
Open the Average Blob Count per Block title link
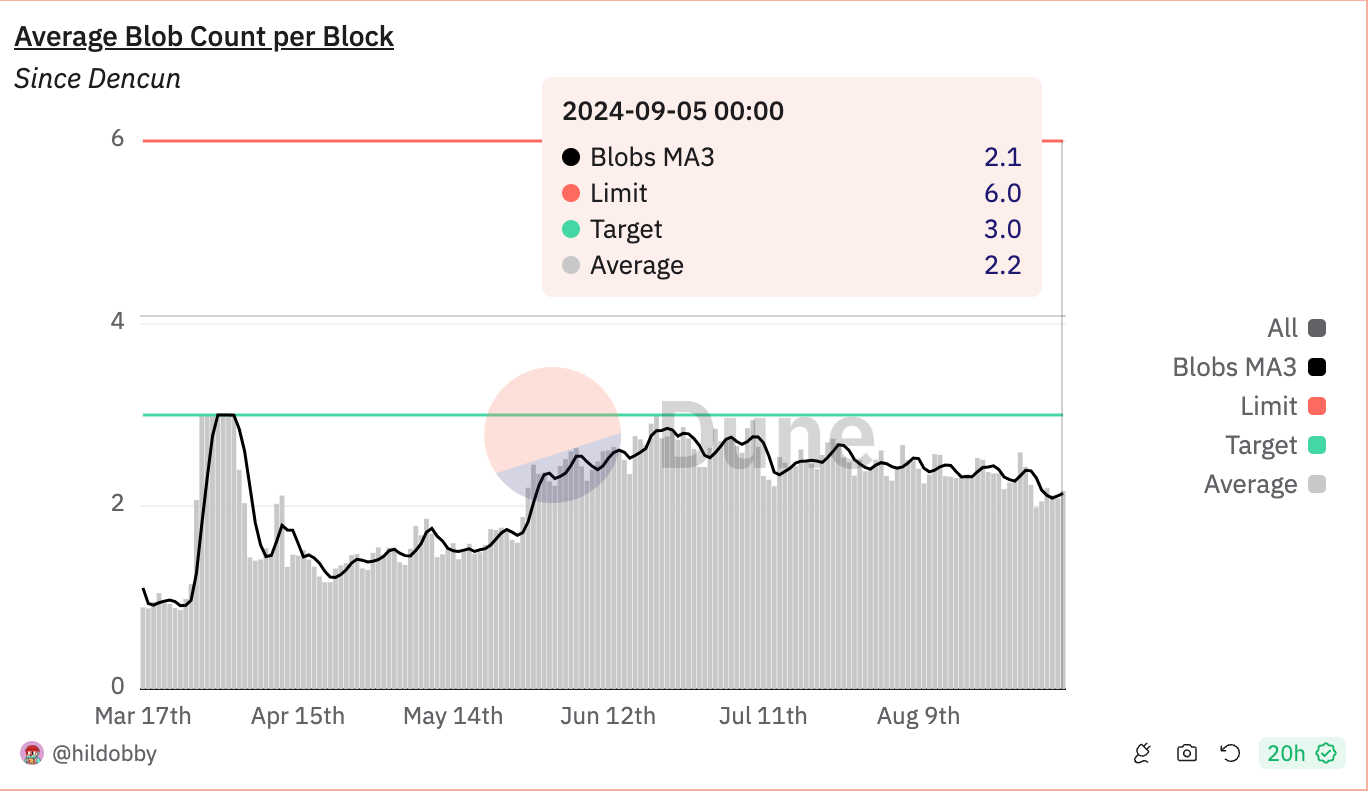click(x=204, y=37)
